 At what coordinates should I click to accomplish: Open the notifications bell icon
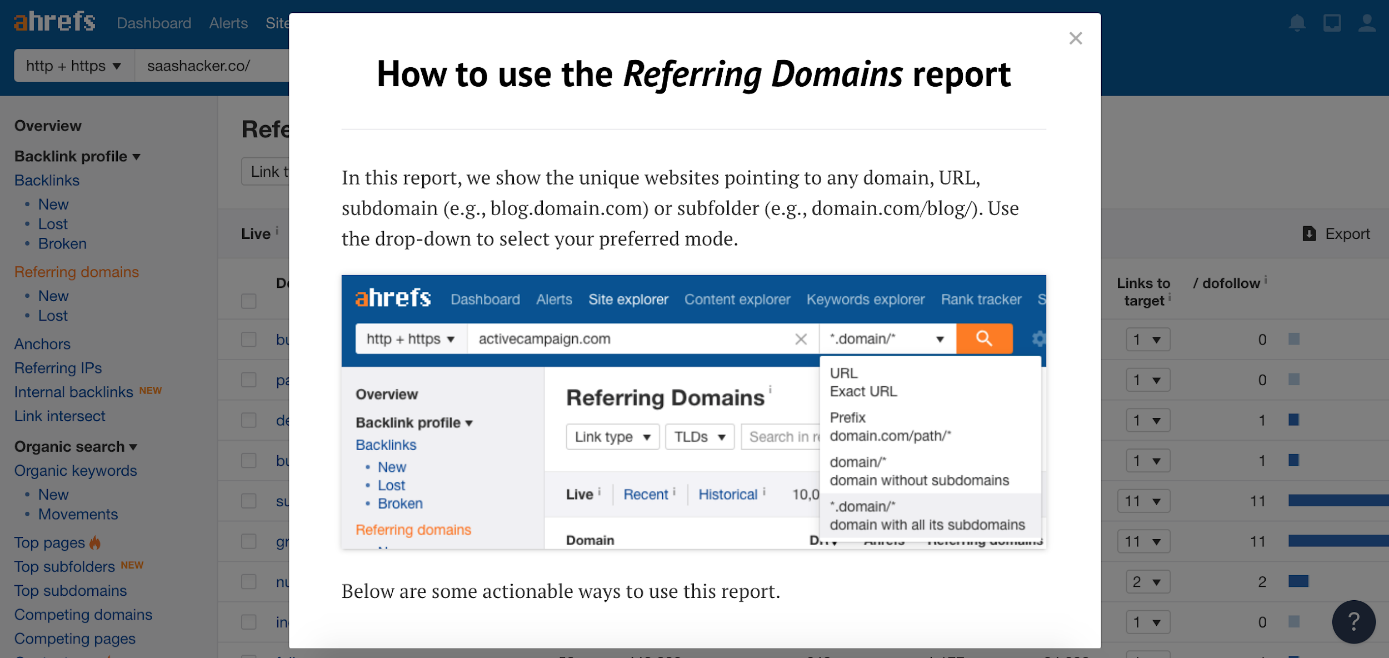tap(1297, 22)
